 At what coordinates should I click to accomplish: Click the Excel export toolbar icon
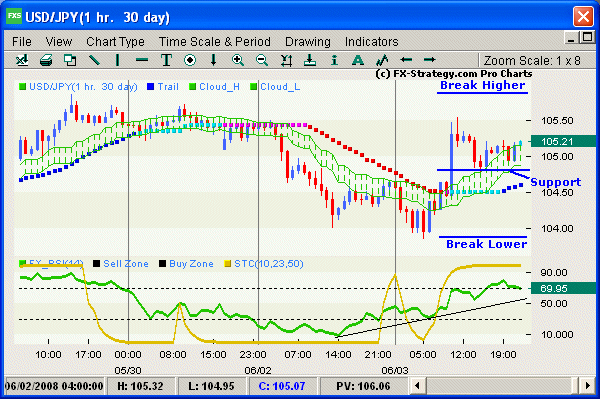click(22, 60)
